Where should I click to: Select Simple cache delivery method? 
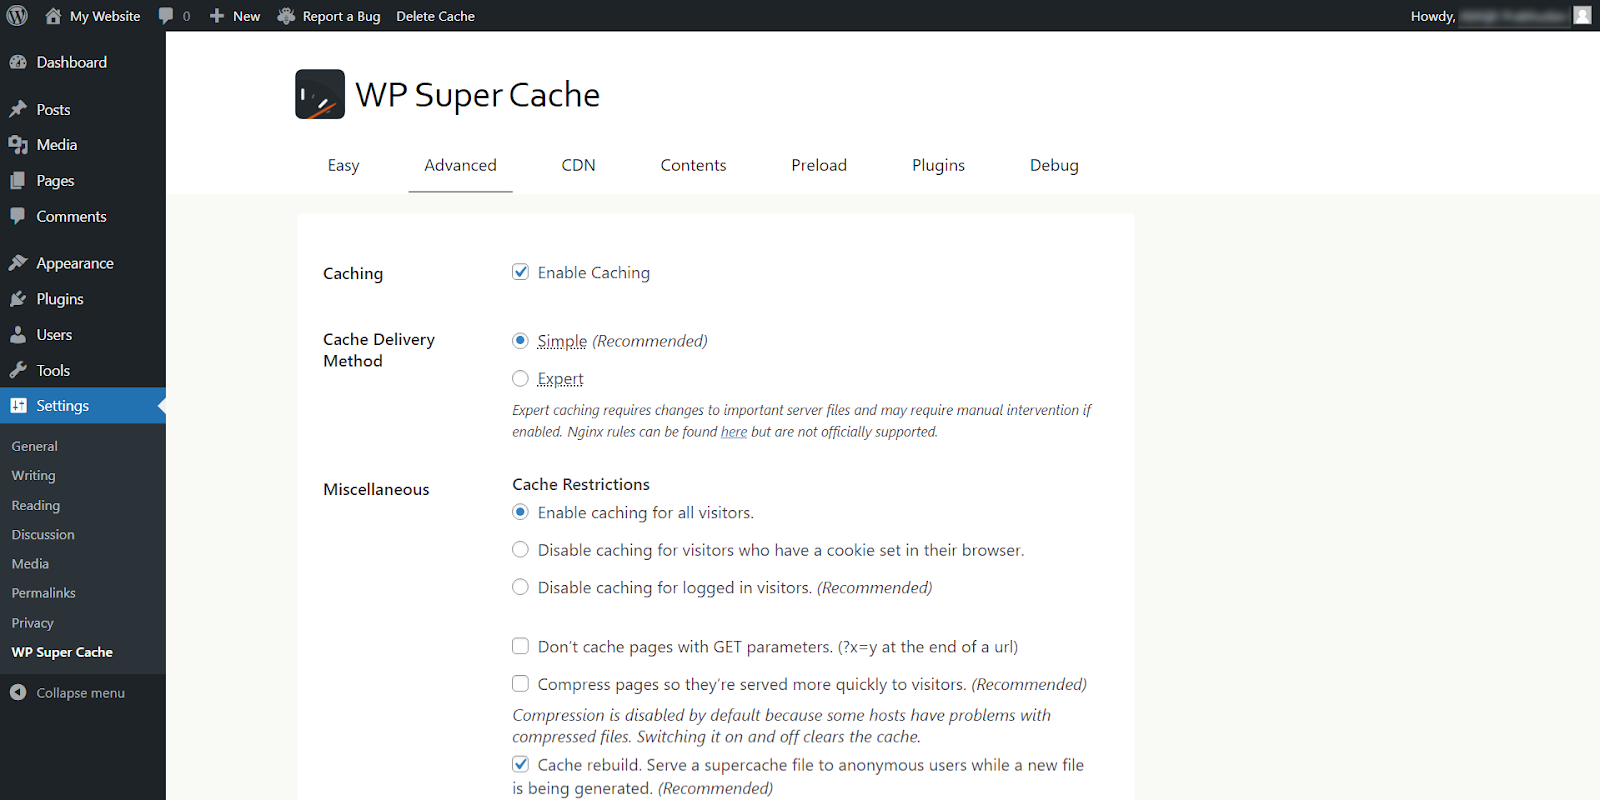click(520, 341)
